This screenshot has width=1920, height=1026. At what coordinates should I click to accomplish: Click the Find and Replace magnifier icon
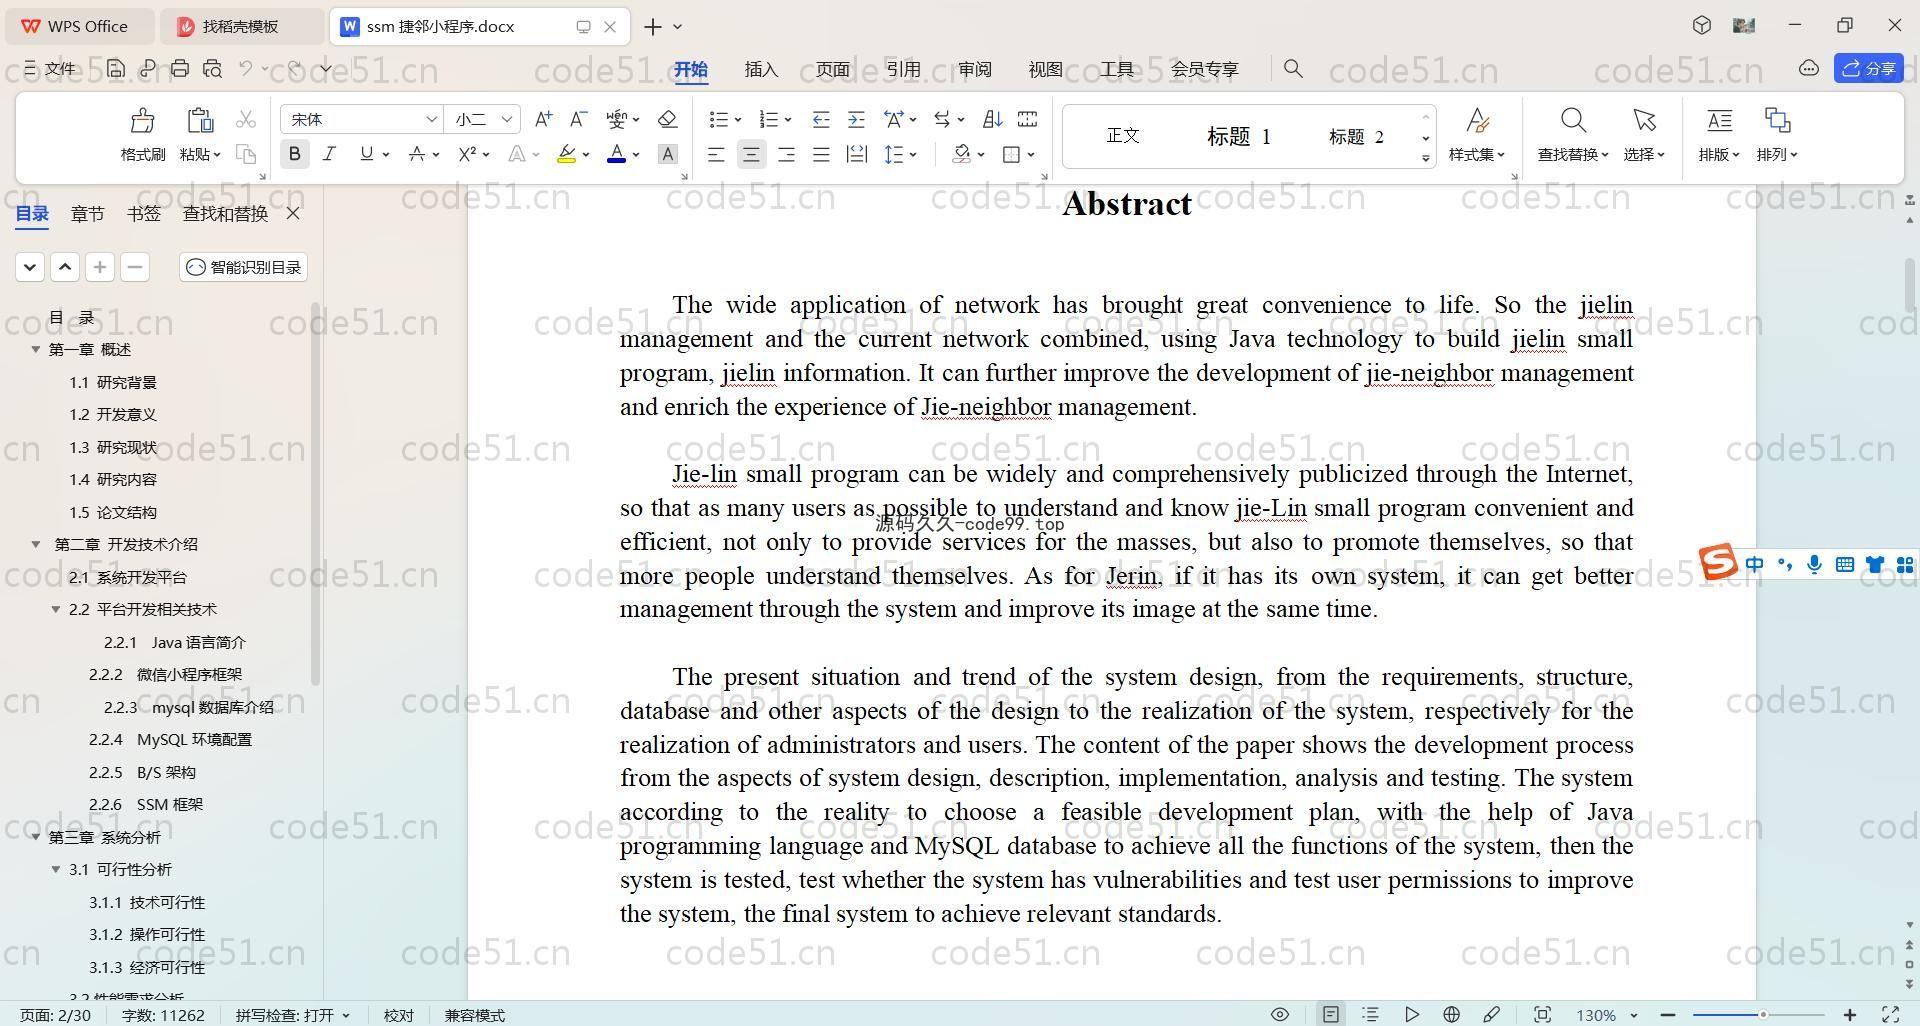click(1573, 121)
